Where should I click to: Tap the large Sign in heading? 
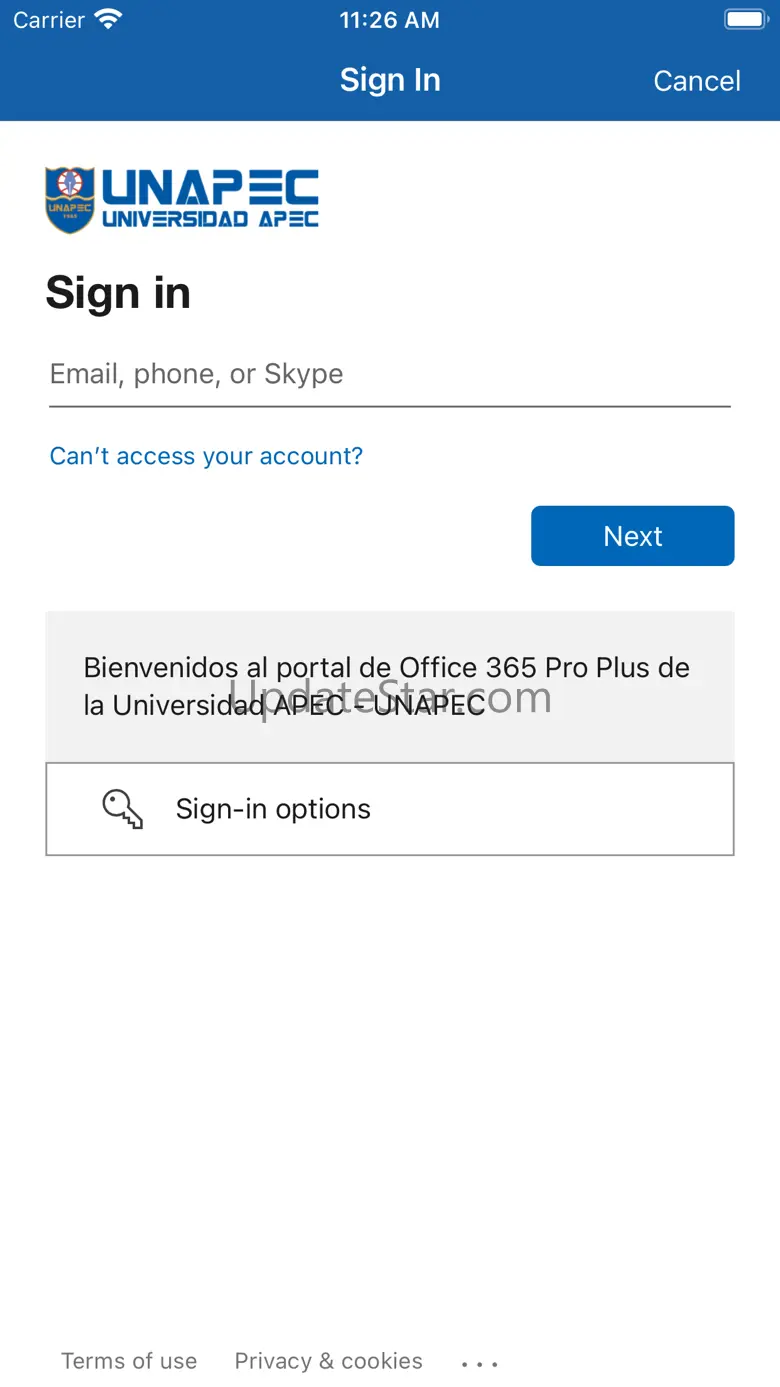coord(118,293)
